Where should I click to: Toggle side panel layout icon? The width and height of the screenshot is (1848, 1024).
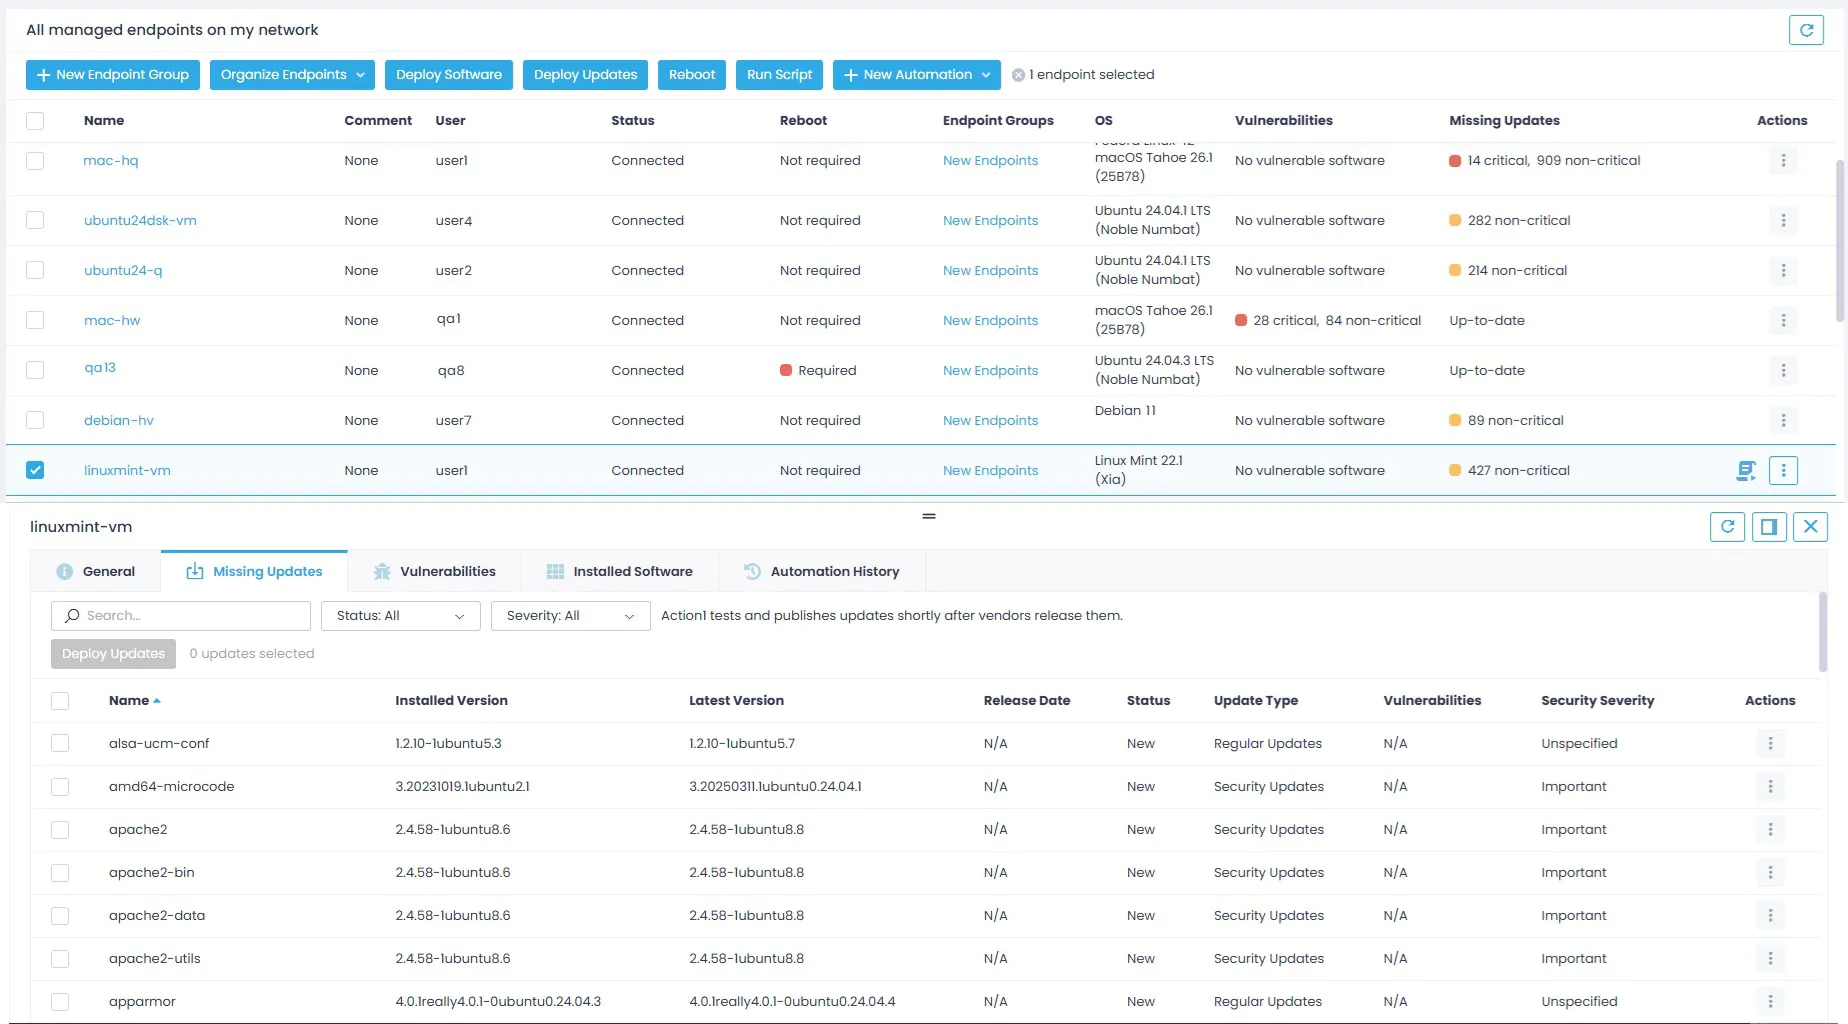coord(1769,527)
